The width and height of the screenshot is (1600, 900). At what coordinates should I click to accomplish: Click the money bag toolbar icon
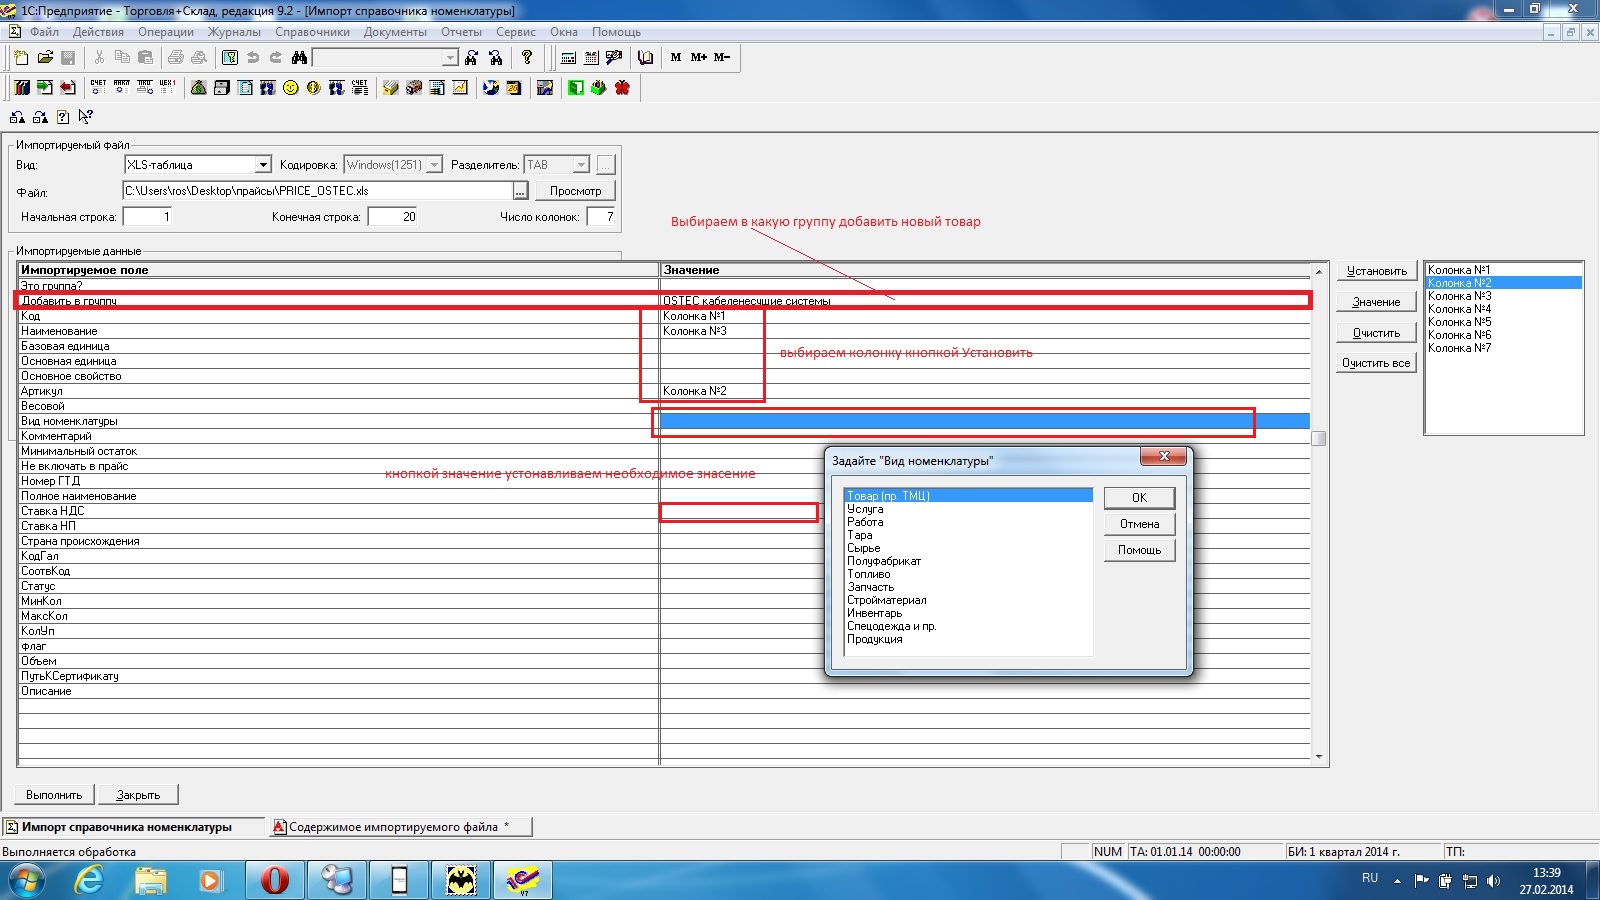(198, 88)
